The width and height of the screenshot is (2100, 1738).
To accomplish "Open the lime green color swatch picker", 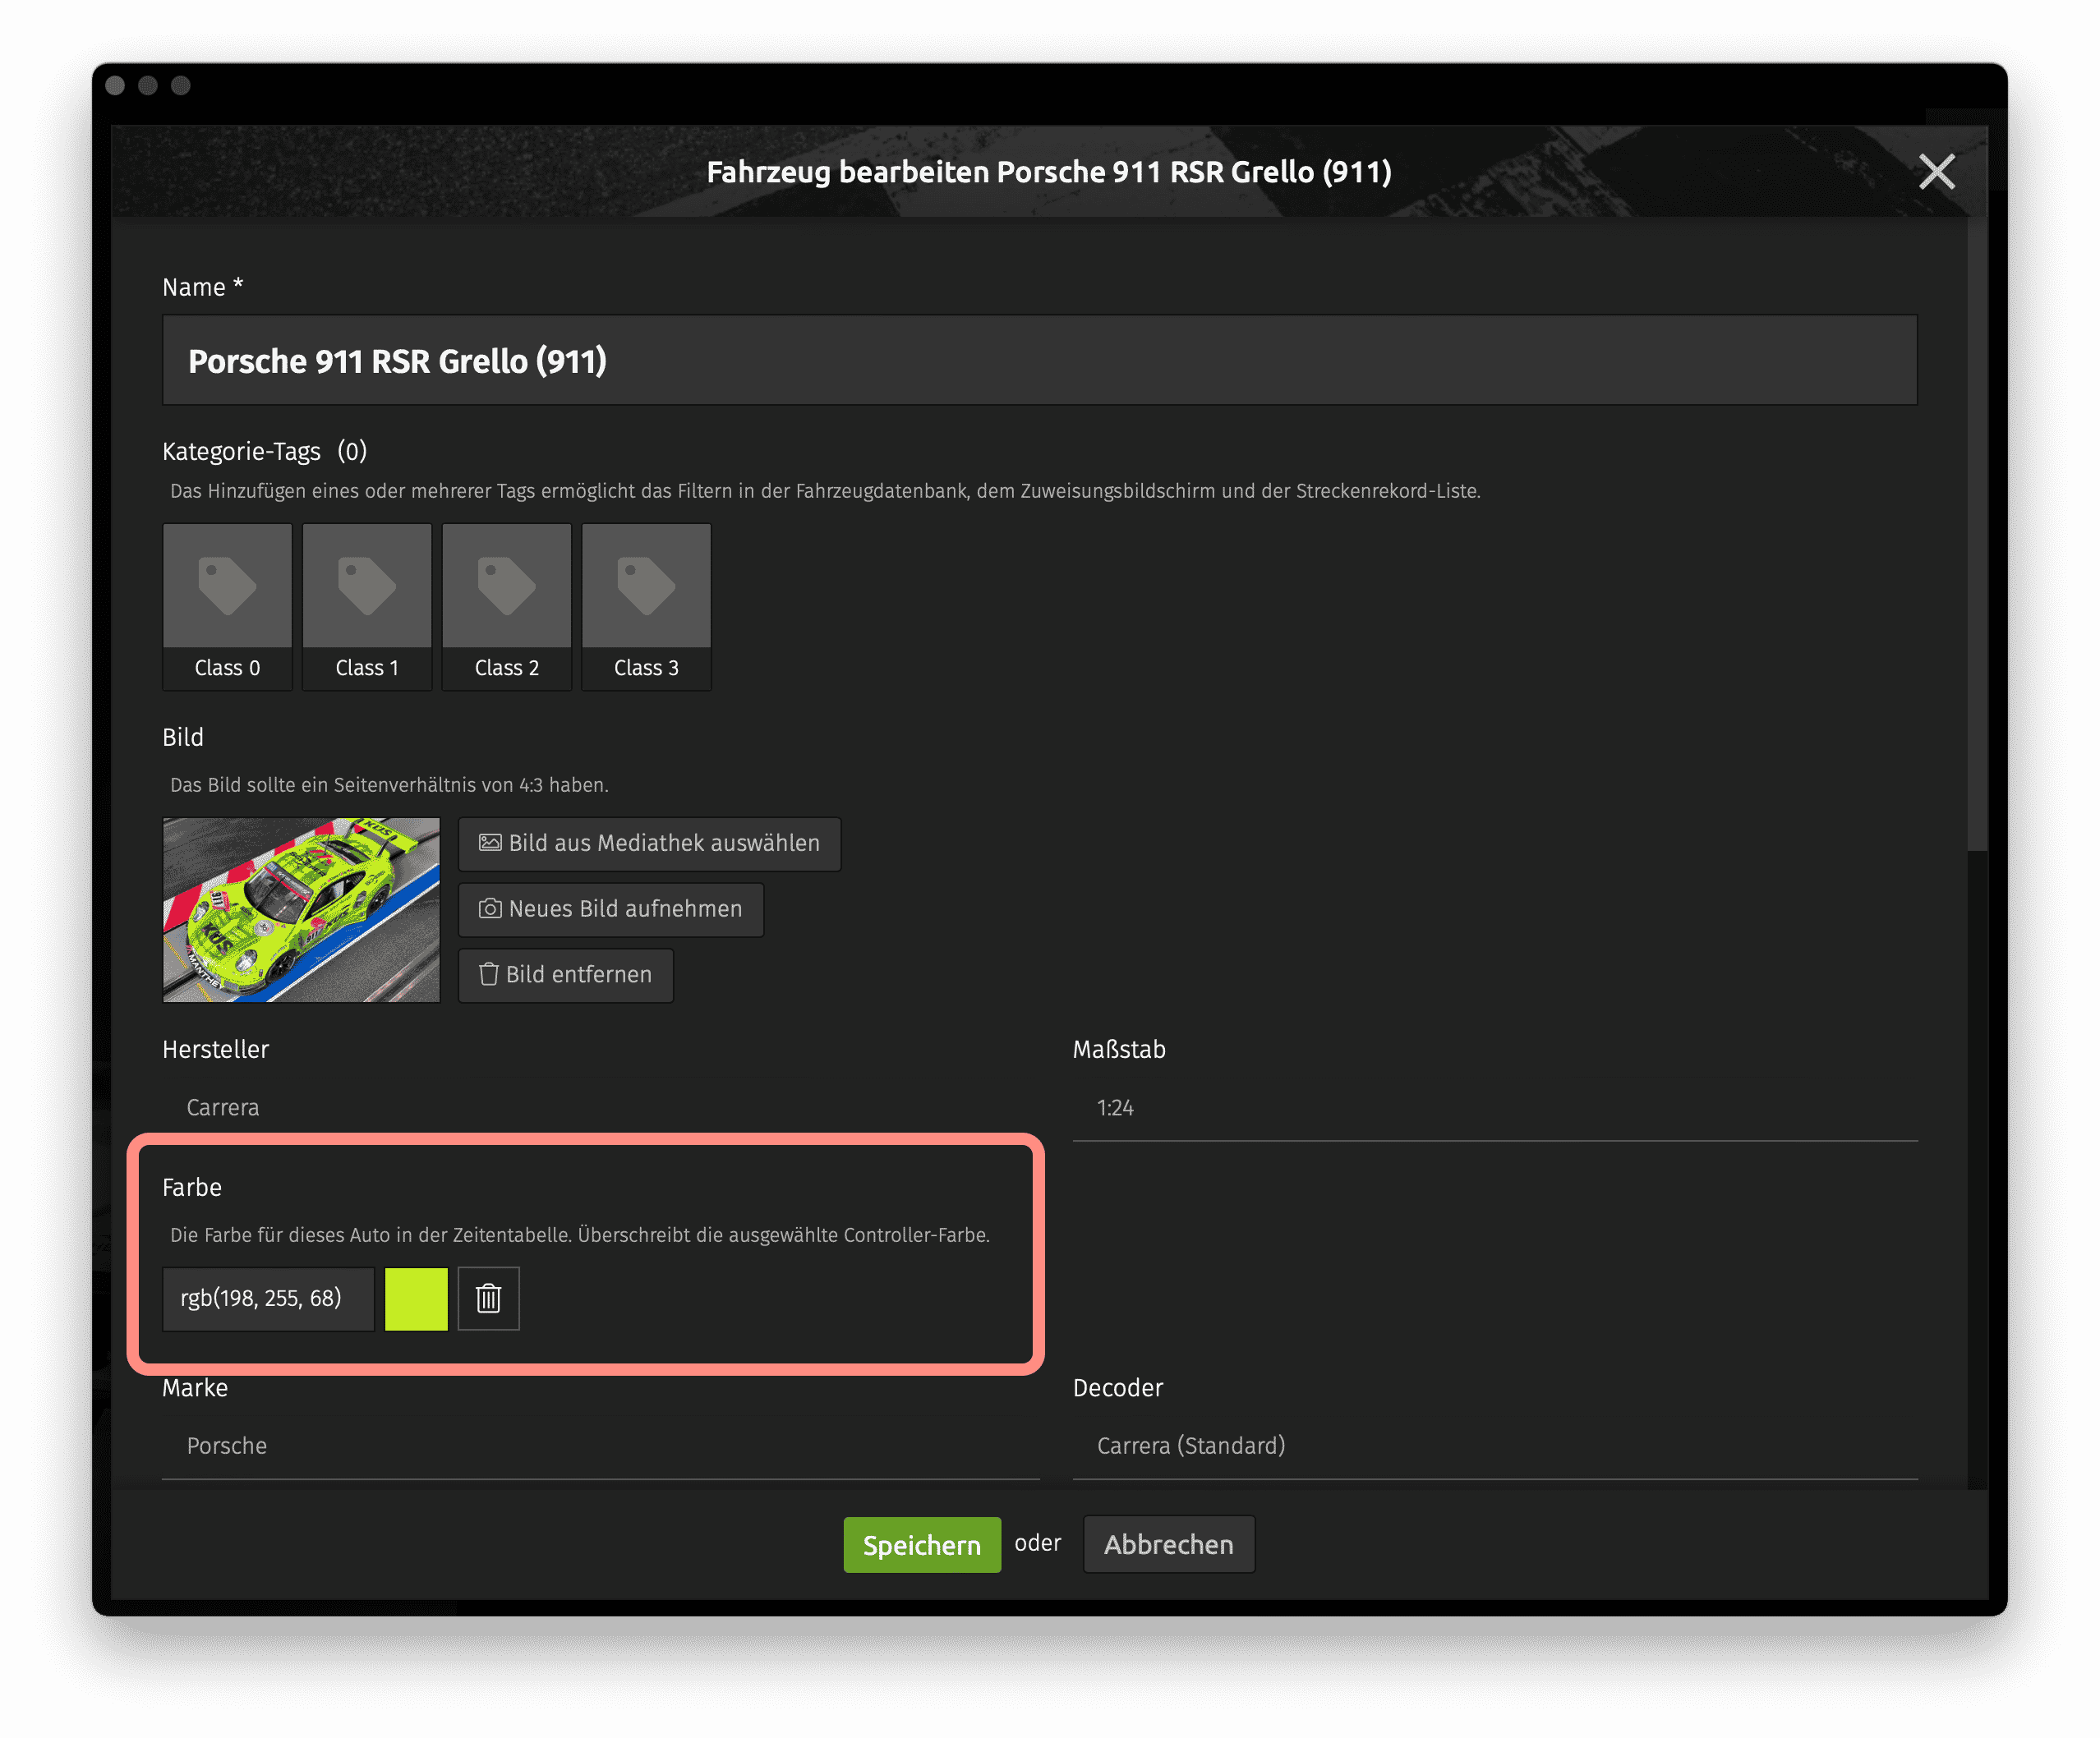I will tap(416, 1298).
